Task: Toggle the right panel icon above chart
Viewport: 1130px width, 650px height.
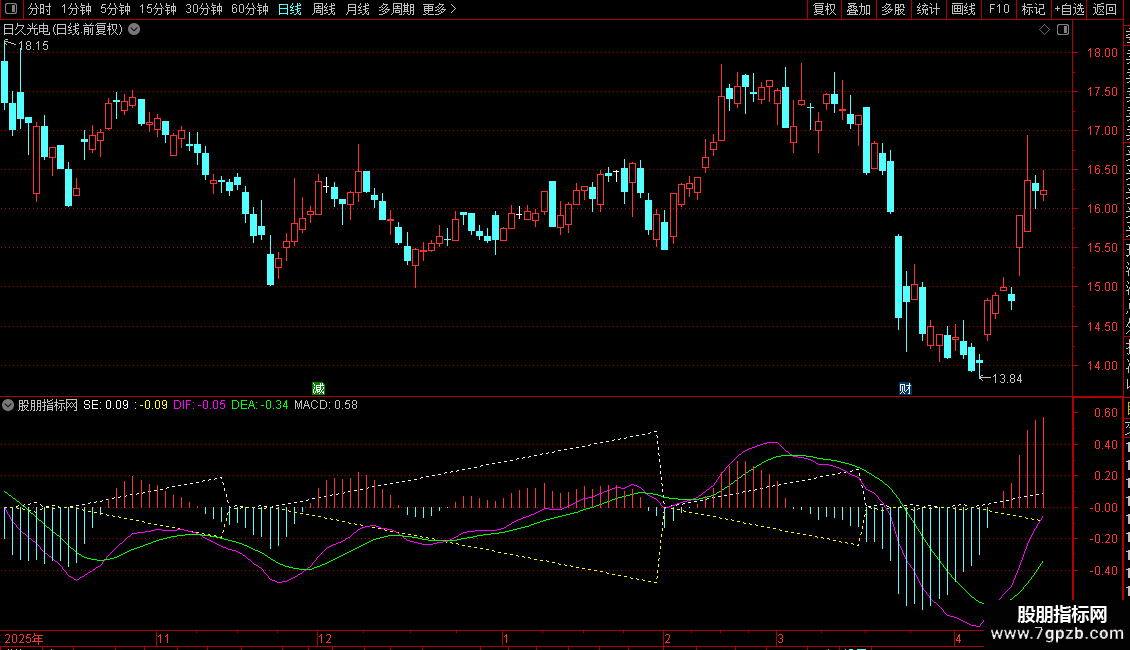Action: coord(1063,30)
